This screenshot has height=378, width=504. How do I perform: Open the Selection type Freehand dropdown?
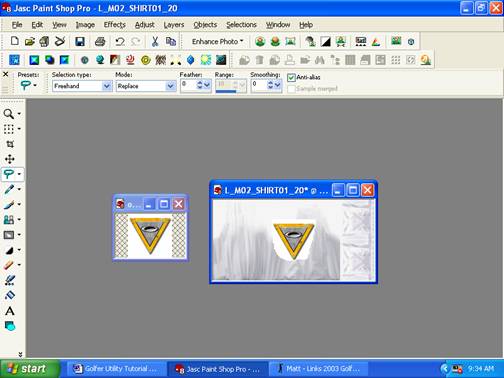(107, 86)
